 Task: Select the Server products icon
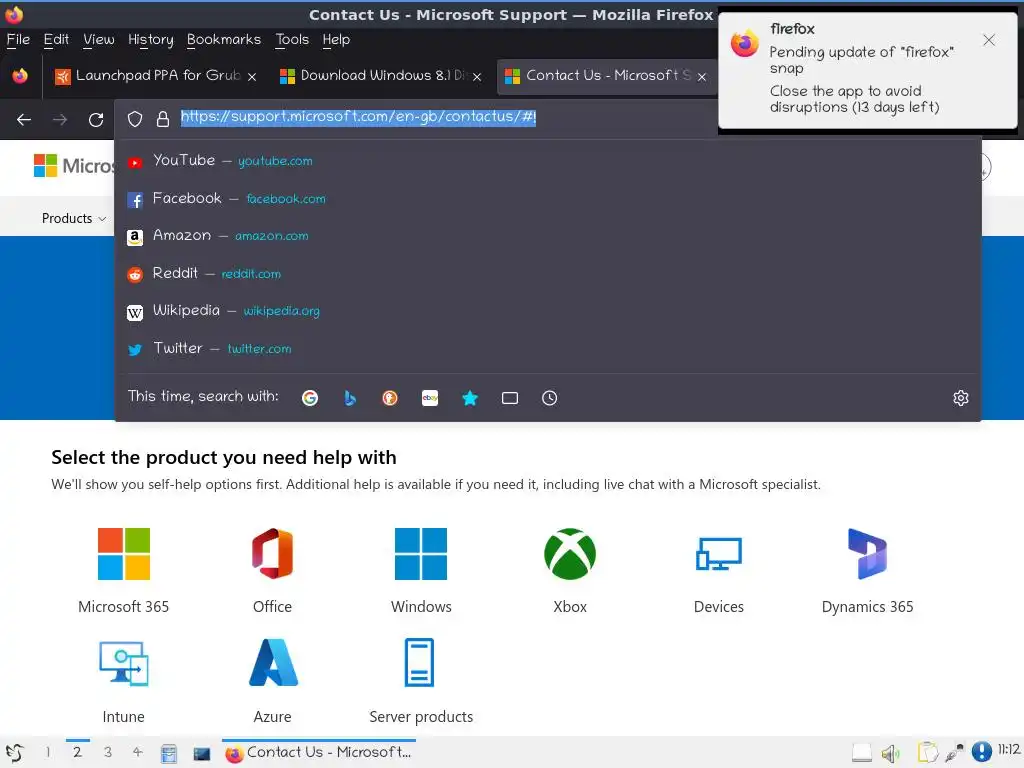point(419,662)
